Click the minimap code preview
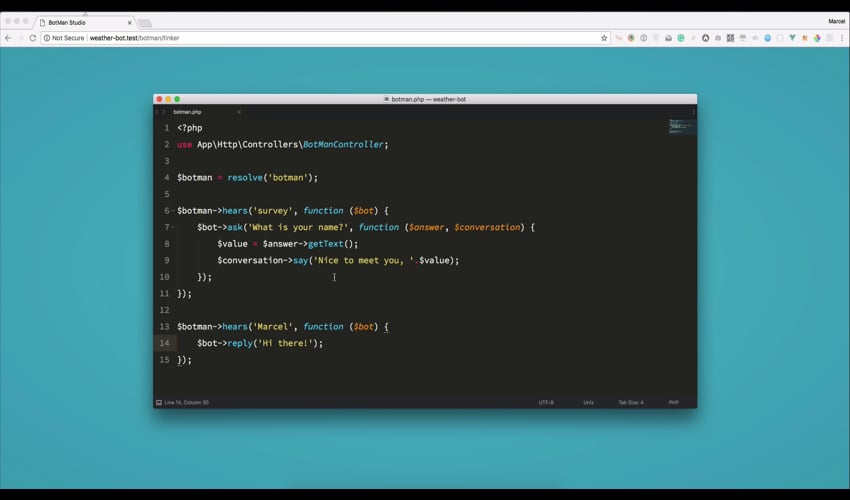 click(x=681, y=126)
